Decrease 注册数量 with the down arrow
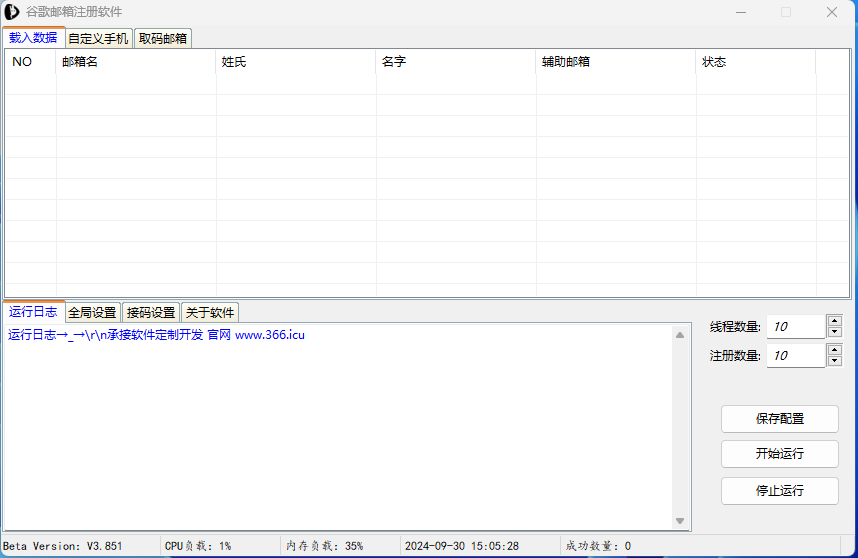The image size is (858, 558). pyautogui.click(x=835, y=361)
